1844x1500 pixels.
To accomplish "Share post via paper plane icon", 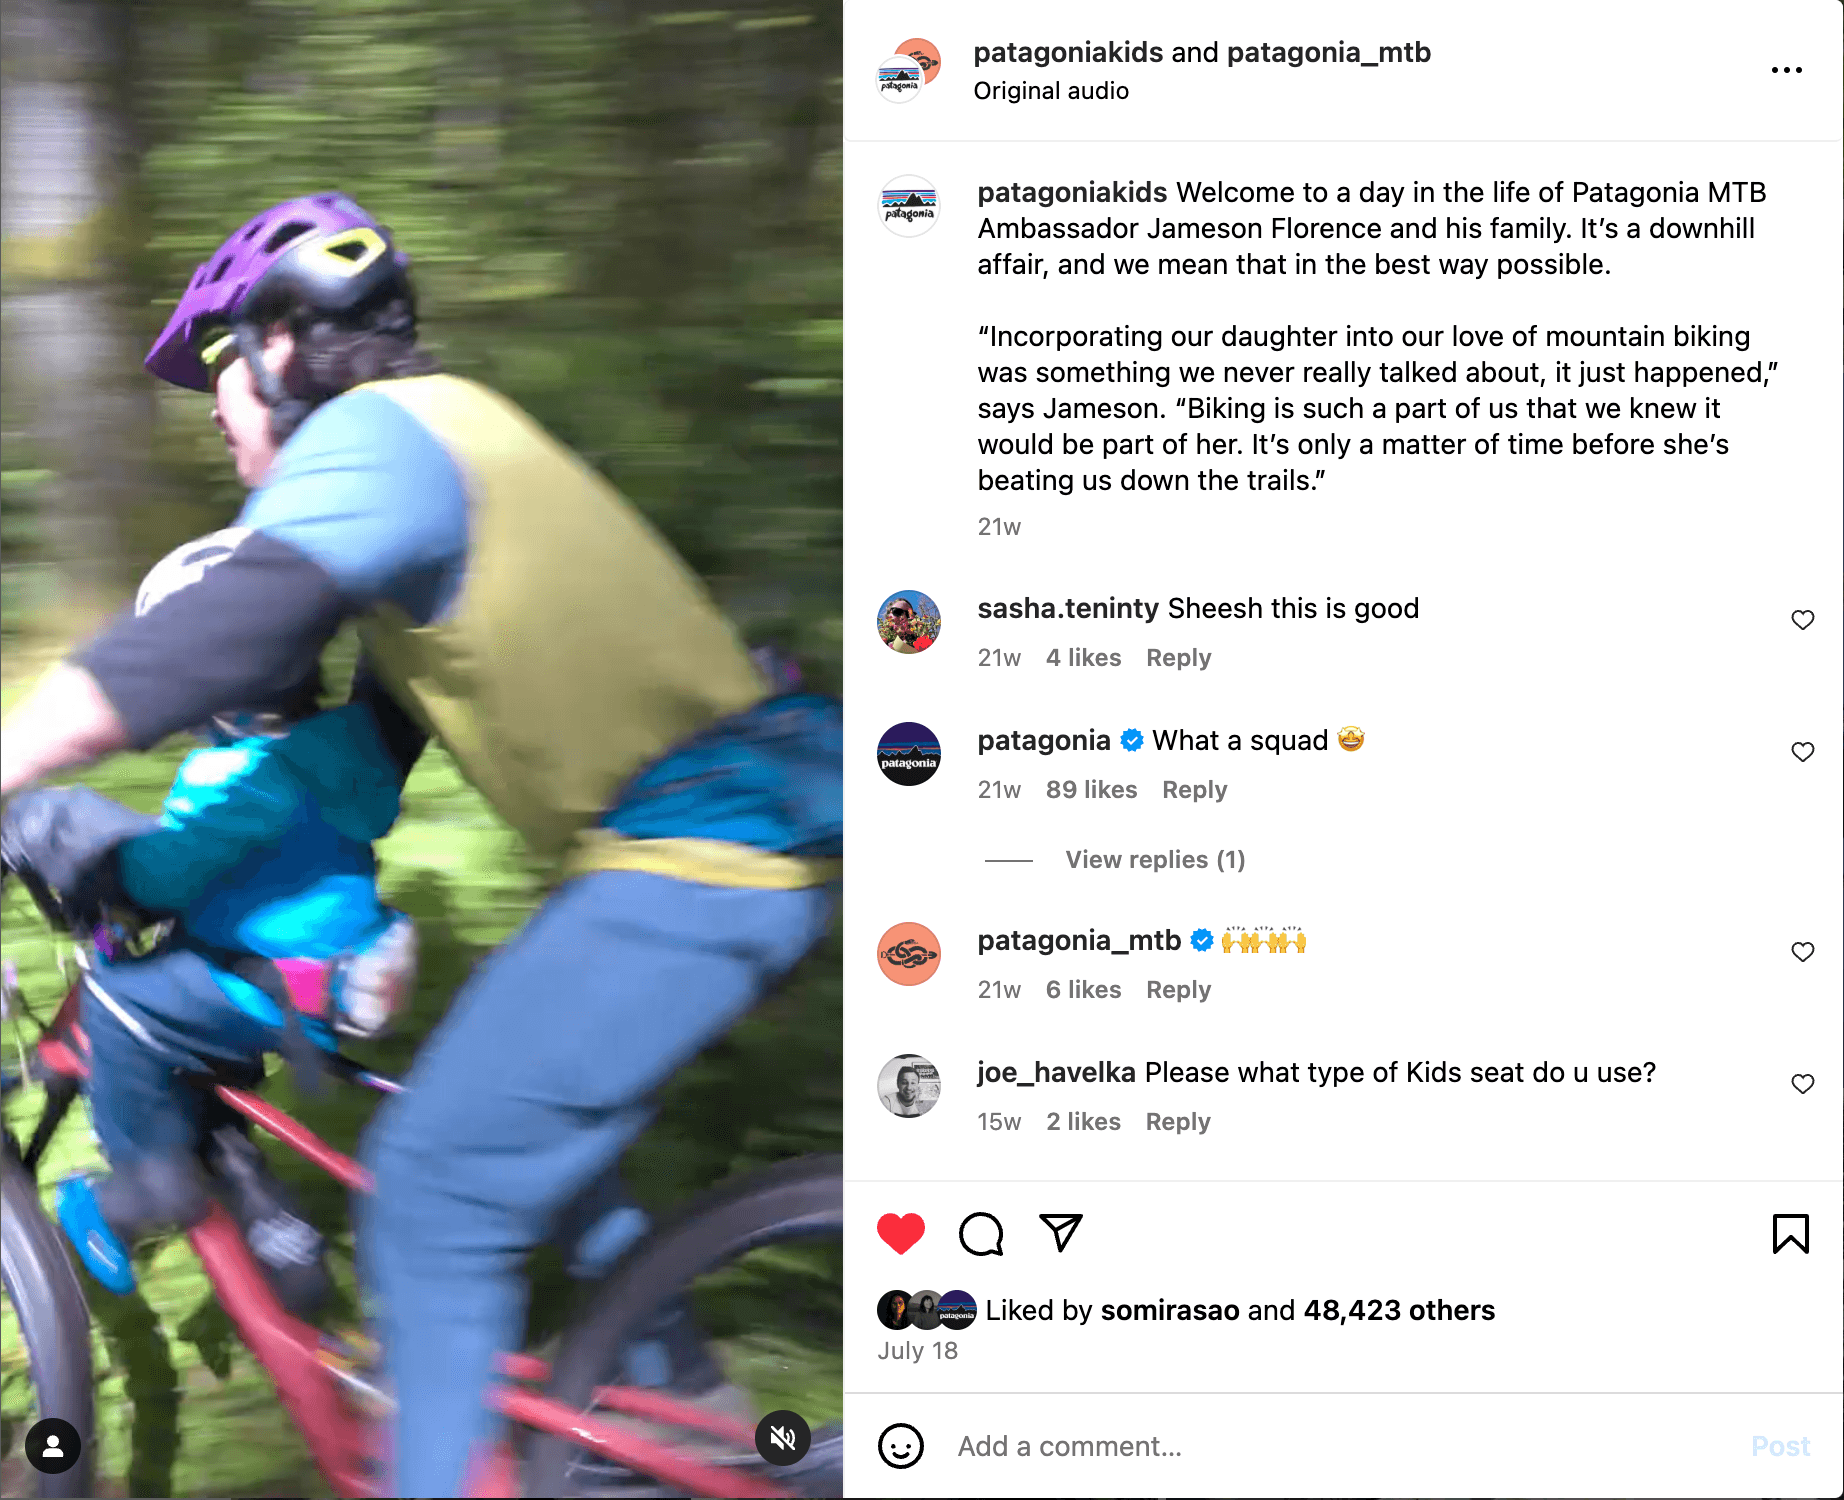I will [x=1060, y=1233].
